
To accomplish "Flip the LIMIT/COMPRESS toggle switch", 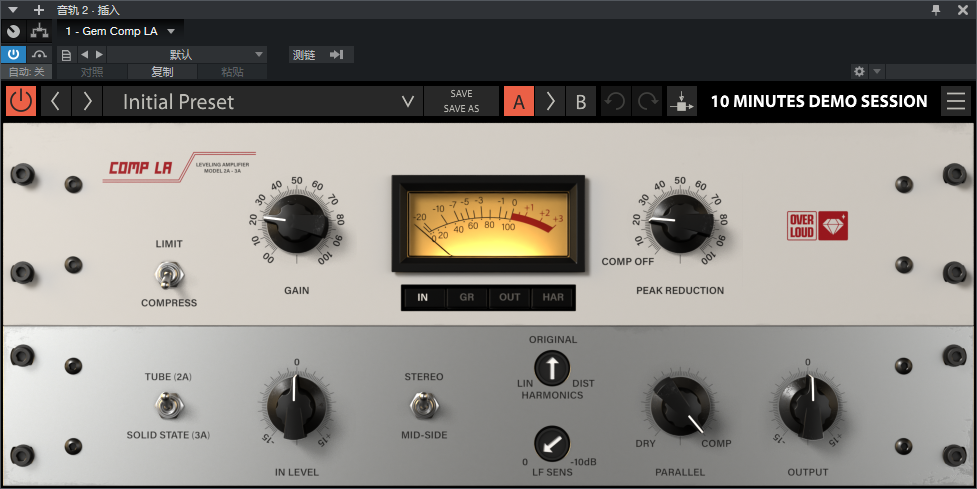I will tap(167, 274).
